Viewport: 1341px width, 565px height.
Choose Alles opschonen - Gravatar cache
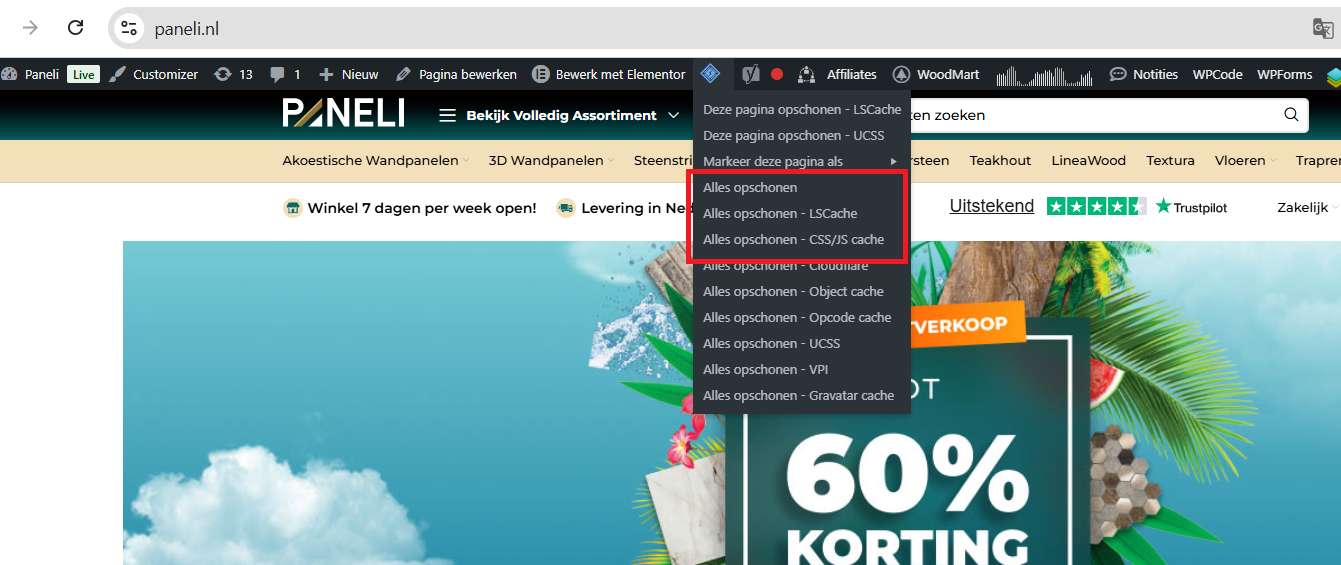[802, 395]
